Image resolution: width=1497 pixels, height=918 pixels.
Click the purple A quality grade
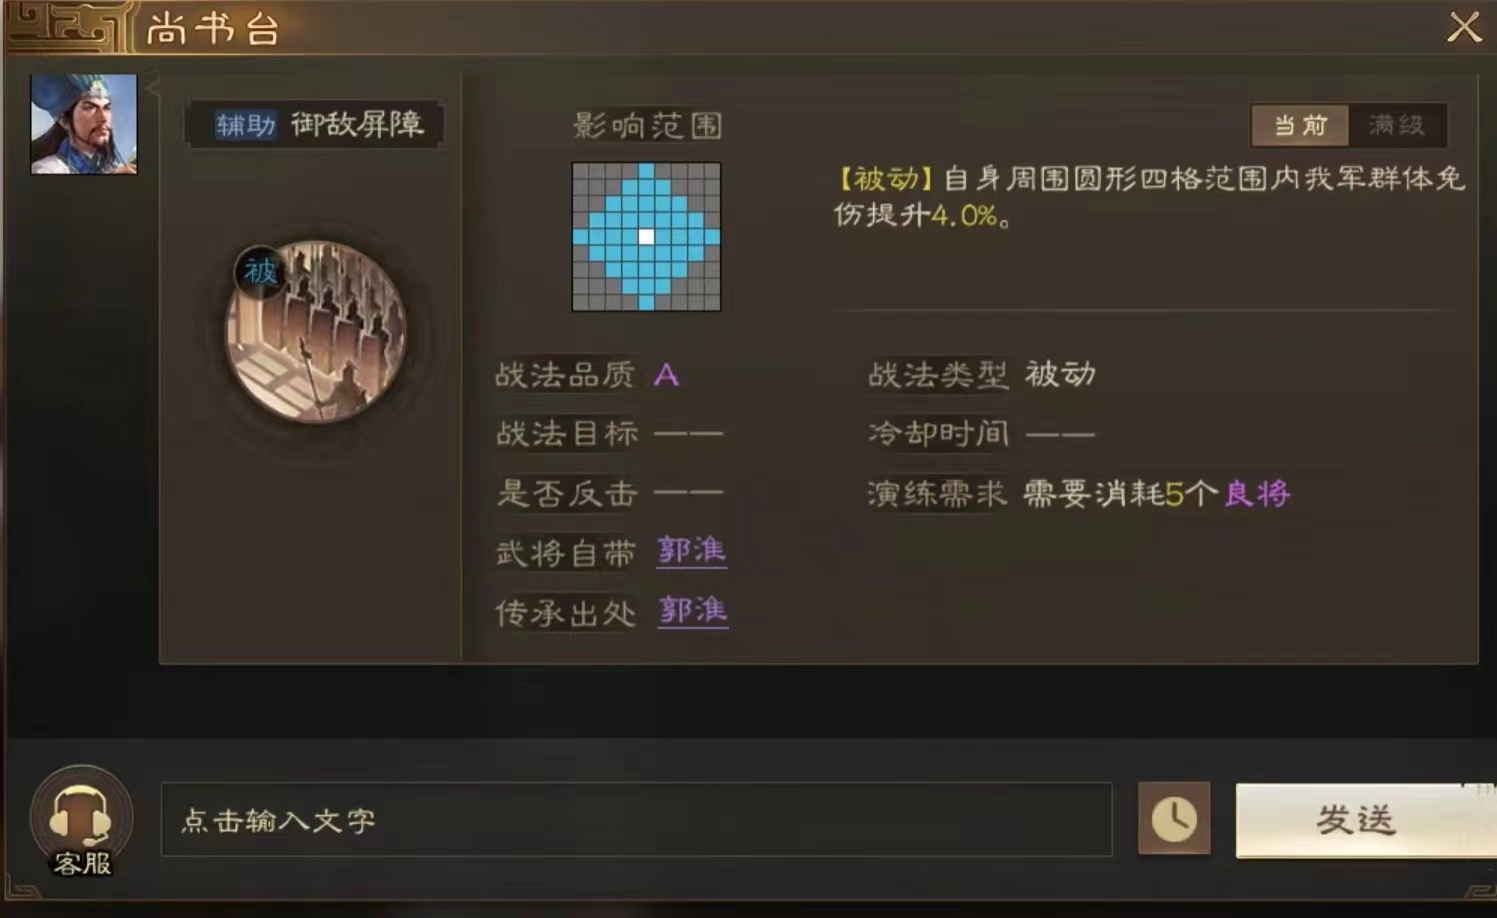(666, 375)
